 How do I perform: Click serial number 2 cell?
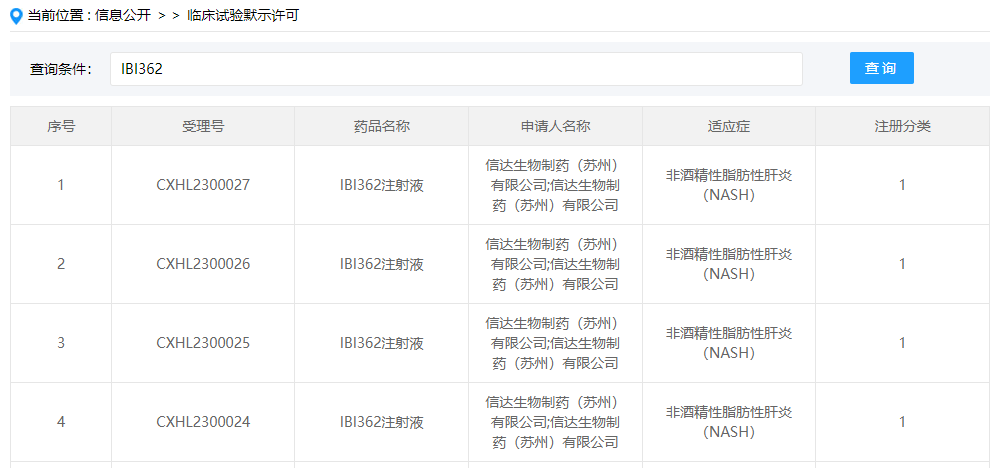(61, 264)
